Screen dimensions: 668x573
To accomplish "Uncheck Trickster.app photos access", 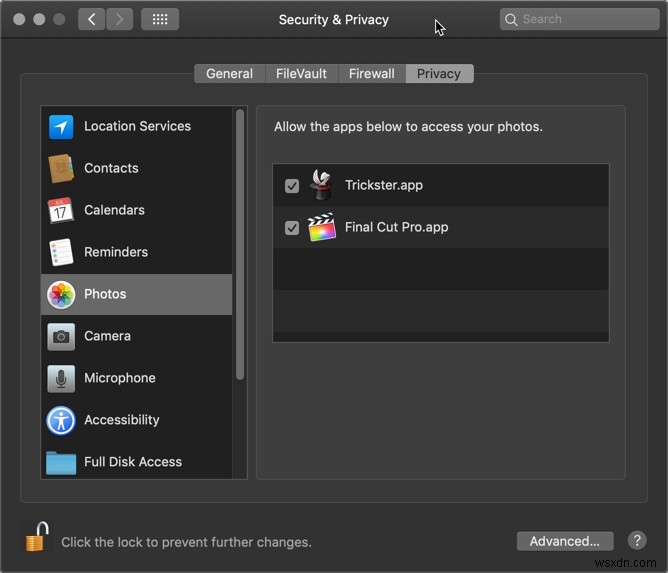I will pos(292,186).
